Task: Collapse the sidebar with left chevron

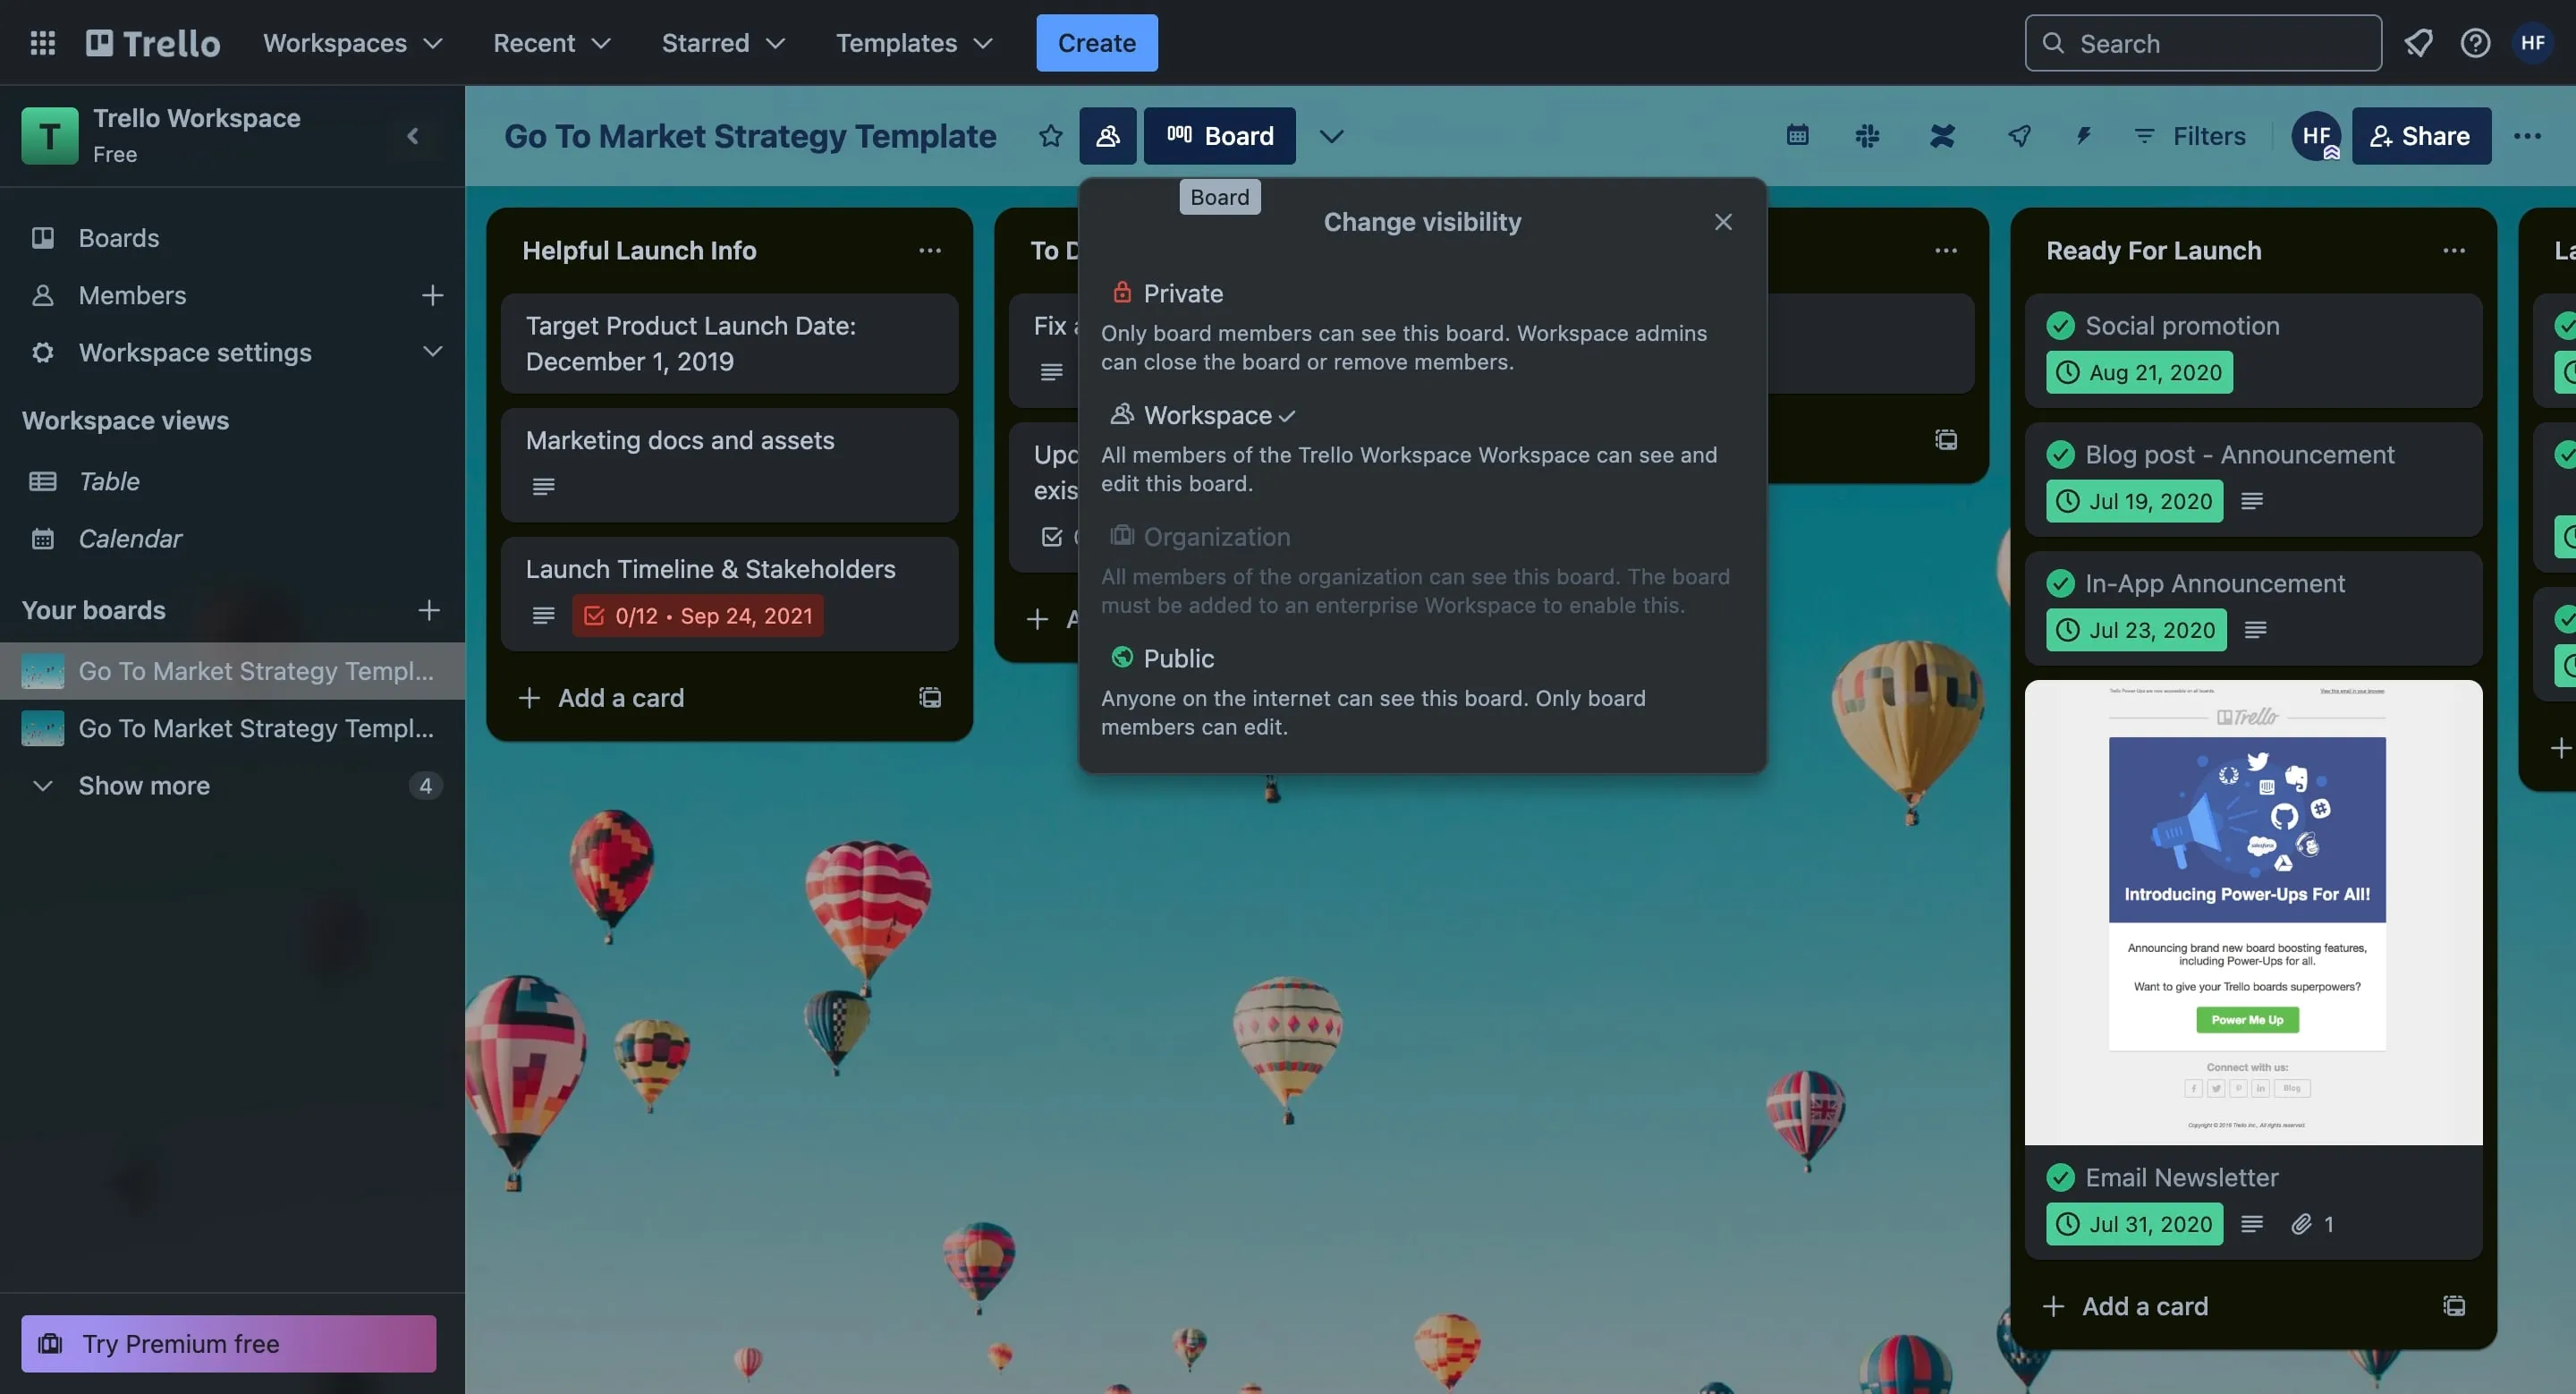Action: 413,136
